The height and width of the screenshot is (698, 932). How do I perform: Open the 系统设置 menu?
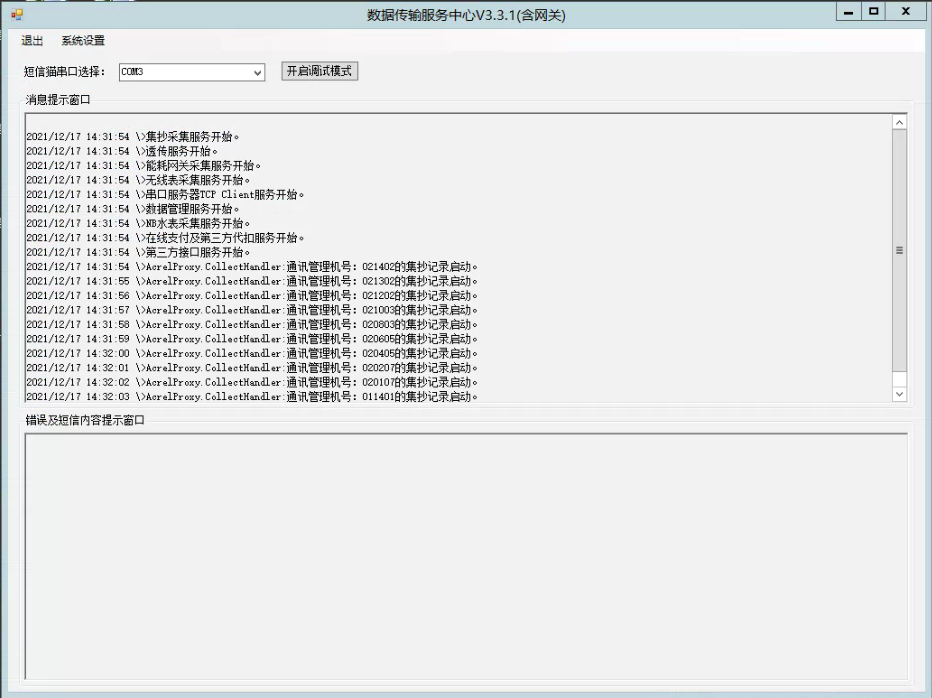[83, 41]
